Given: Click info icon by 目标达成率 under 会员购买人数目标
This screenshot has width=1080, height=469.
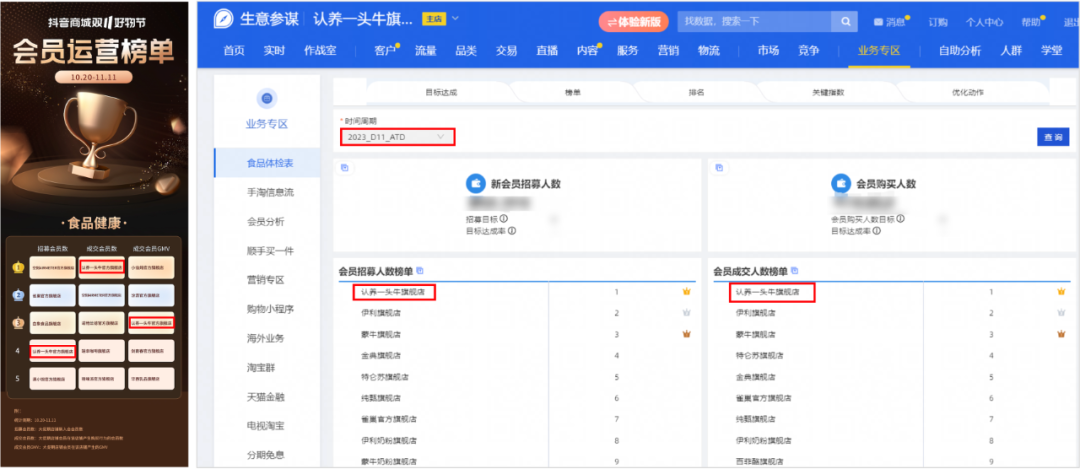Looking at the screenshot, I should pyautogui.click(x=877, y=231).
